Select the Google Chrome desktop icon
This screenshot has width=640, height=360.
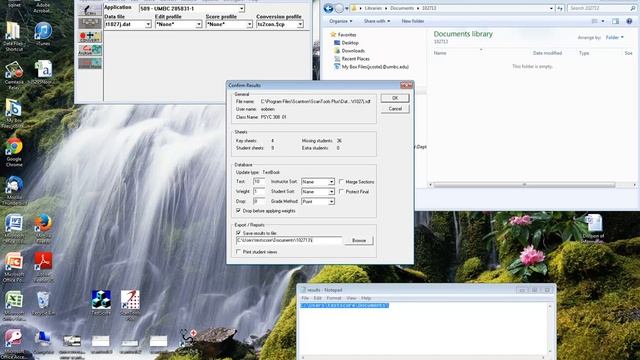point(14,152)
